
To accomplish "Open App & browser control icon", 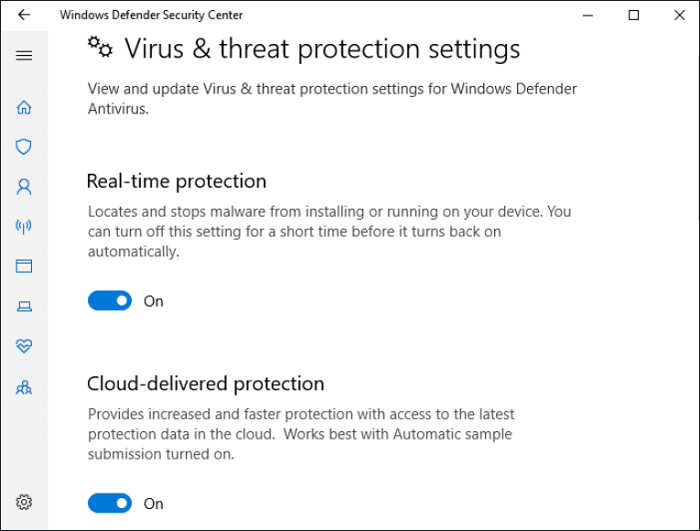I will click(x=24, y=266).
